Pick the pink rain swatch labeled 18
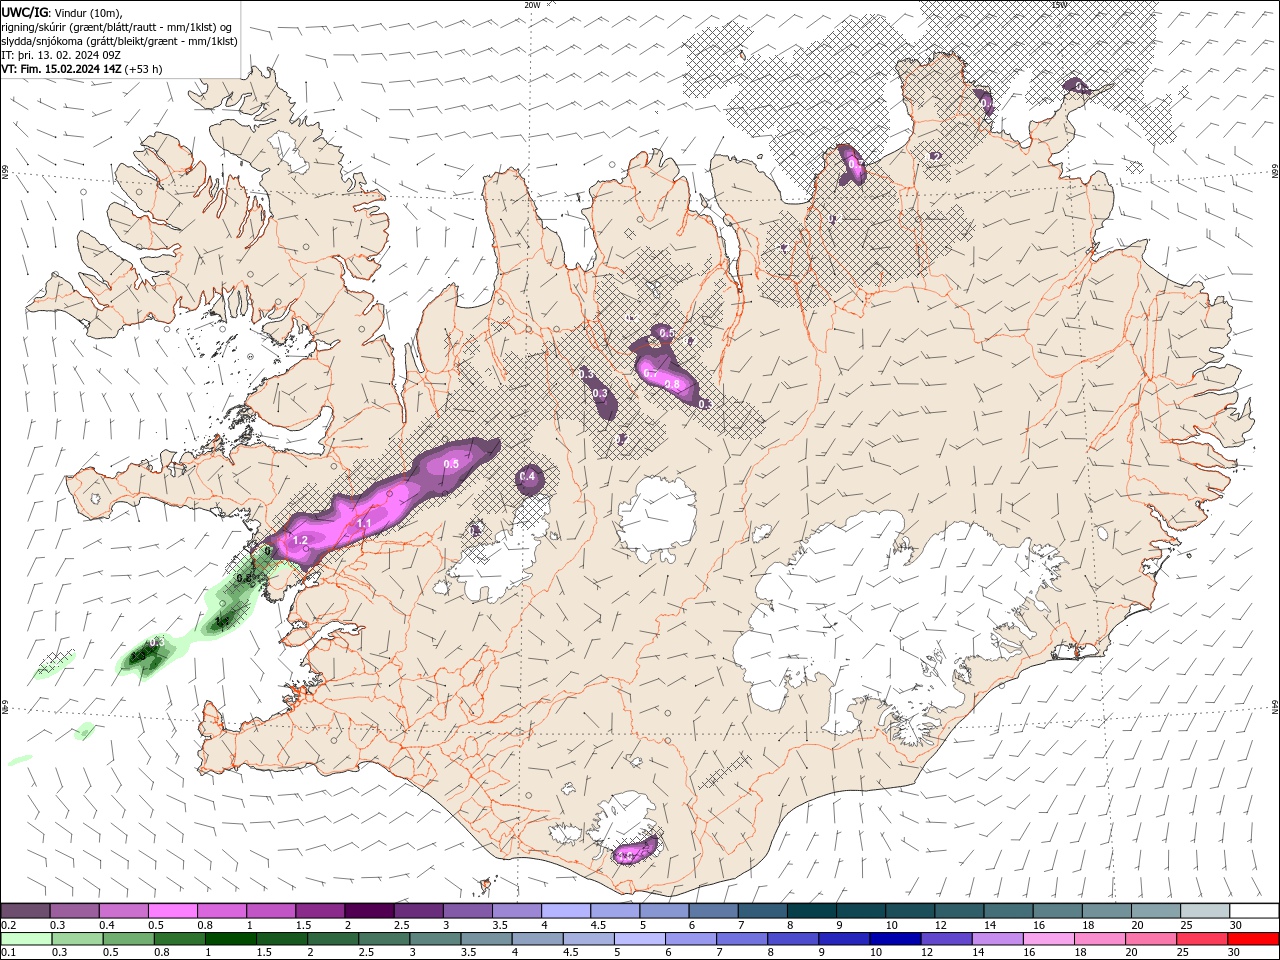The image size is (1280, 960). coord(1099,939)
